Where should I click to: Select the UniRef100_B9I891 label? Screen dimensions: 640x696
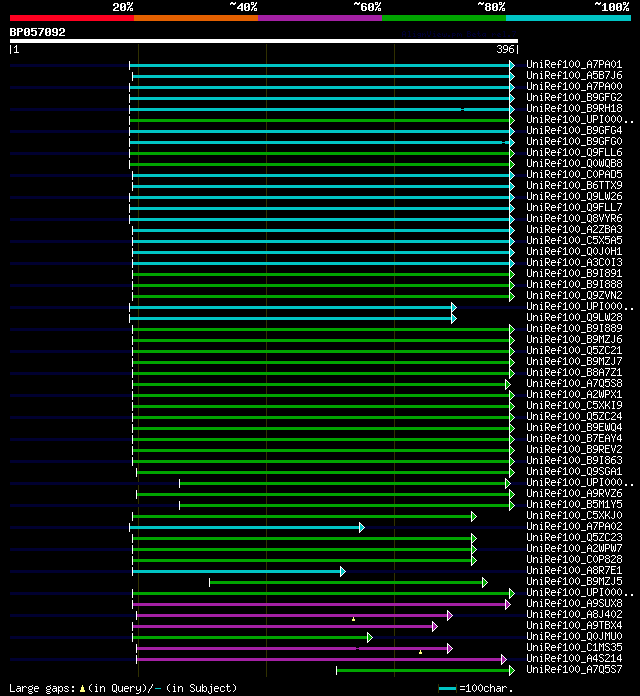(574, 273)
